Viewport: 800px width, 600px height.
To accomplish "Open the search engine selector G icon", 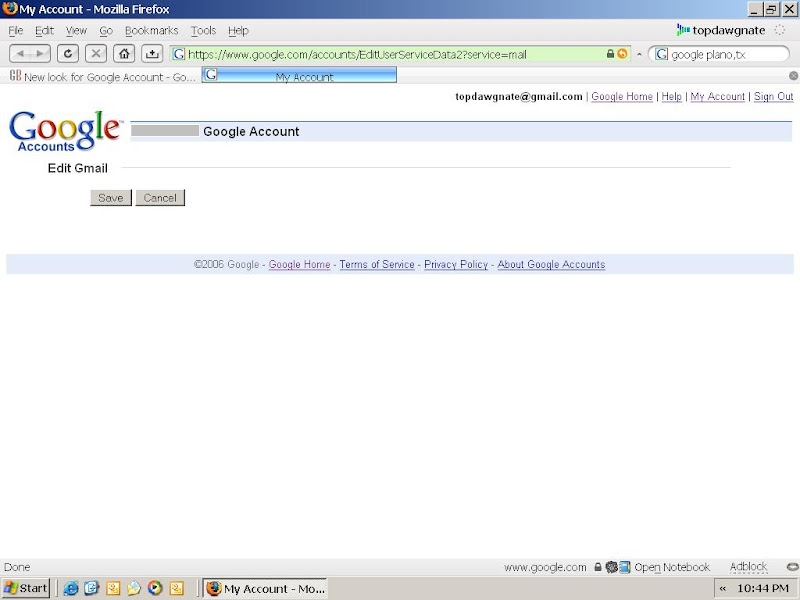I will (661, 54).
